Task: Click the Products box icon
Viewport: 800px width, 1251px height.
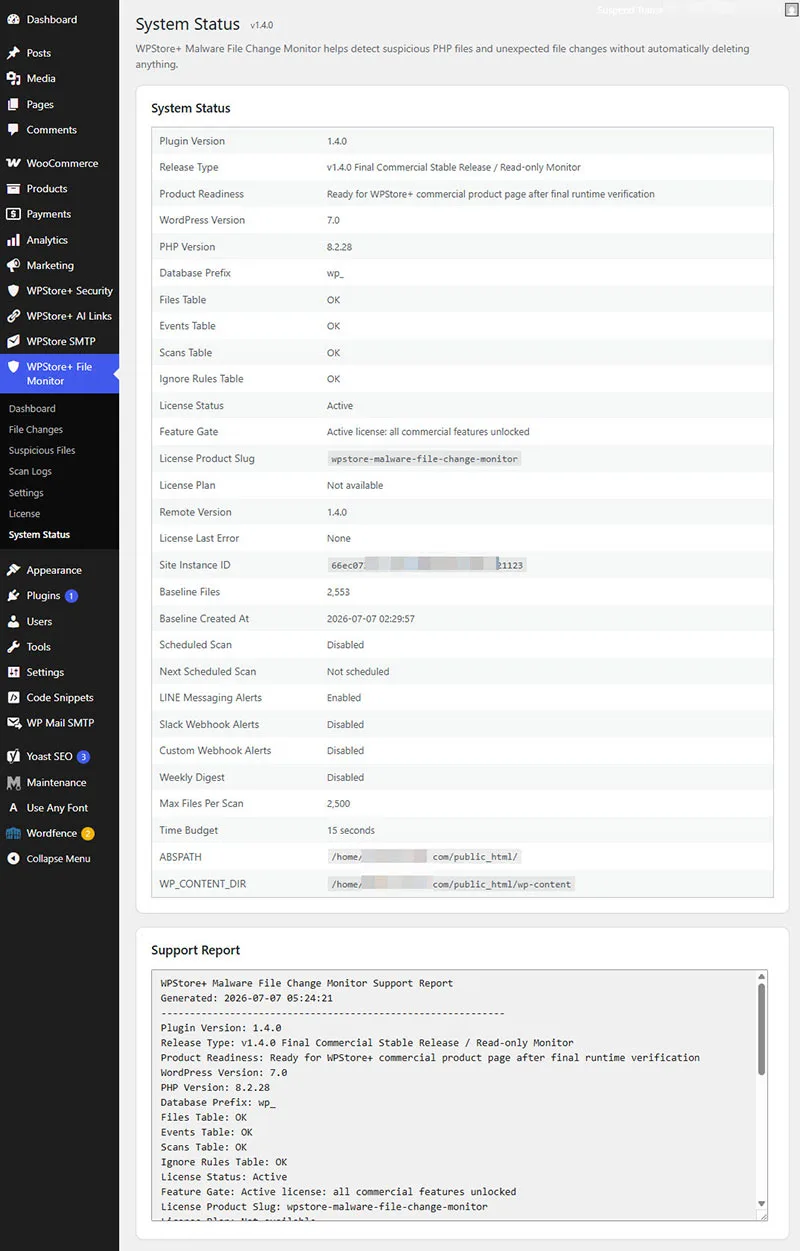Action: pos(13,188)
